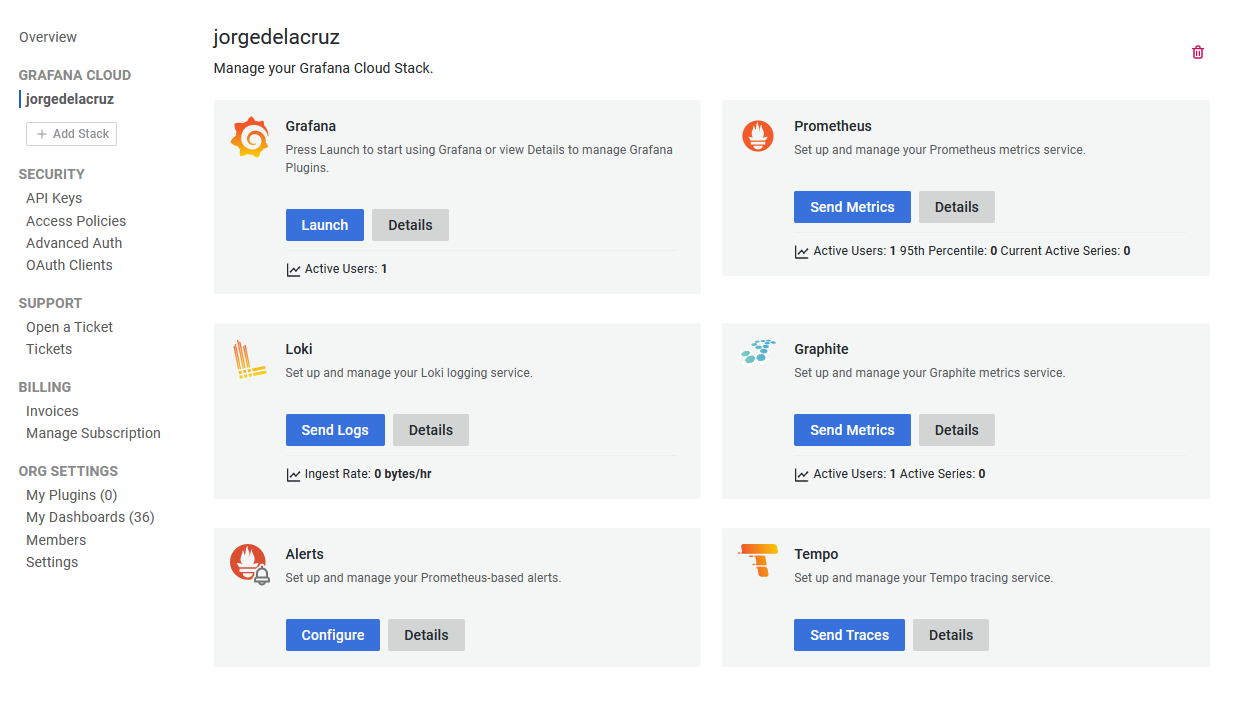
Task: Click Open a Ticket link
Action: (x=69, y=327)
